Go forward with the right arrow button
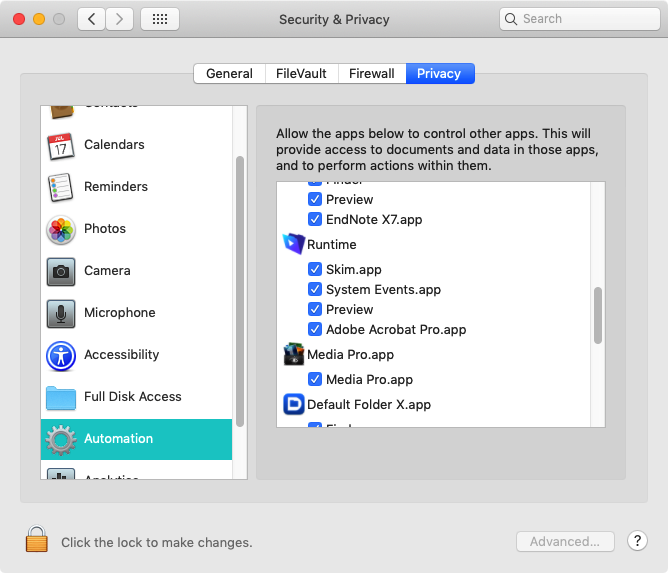 [119, 19]
